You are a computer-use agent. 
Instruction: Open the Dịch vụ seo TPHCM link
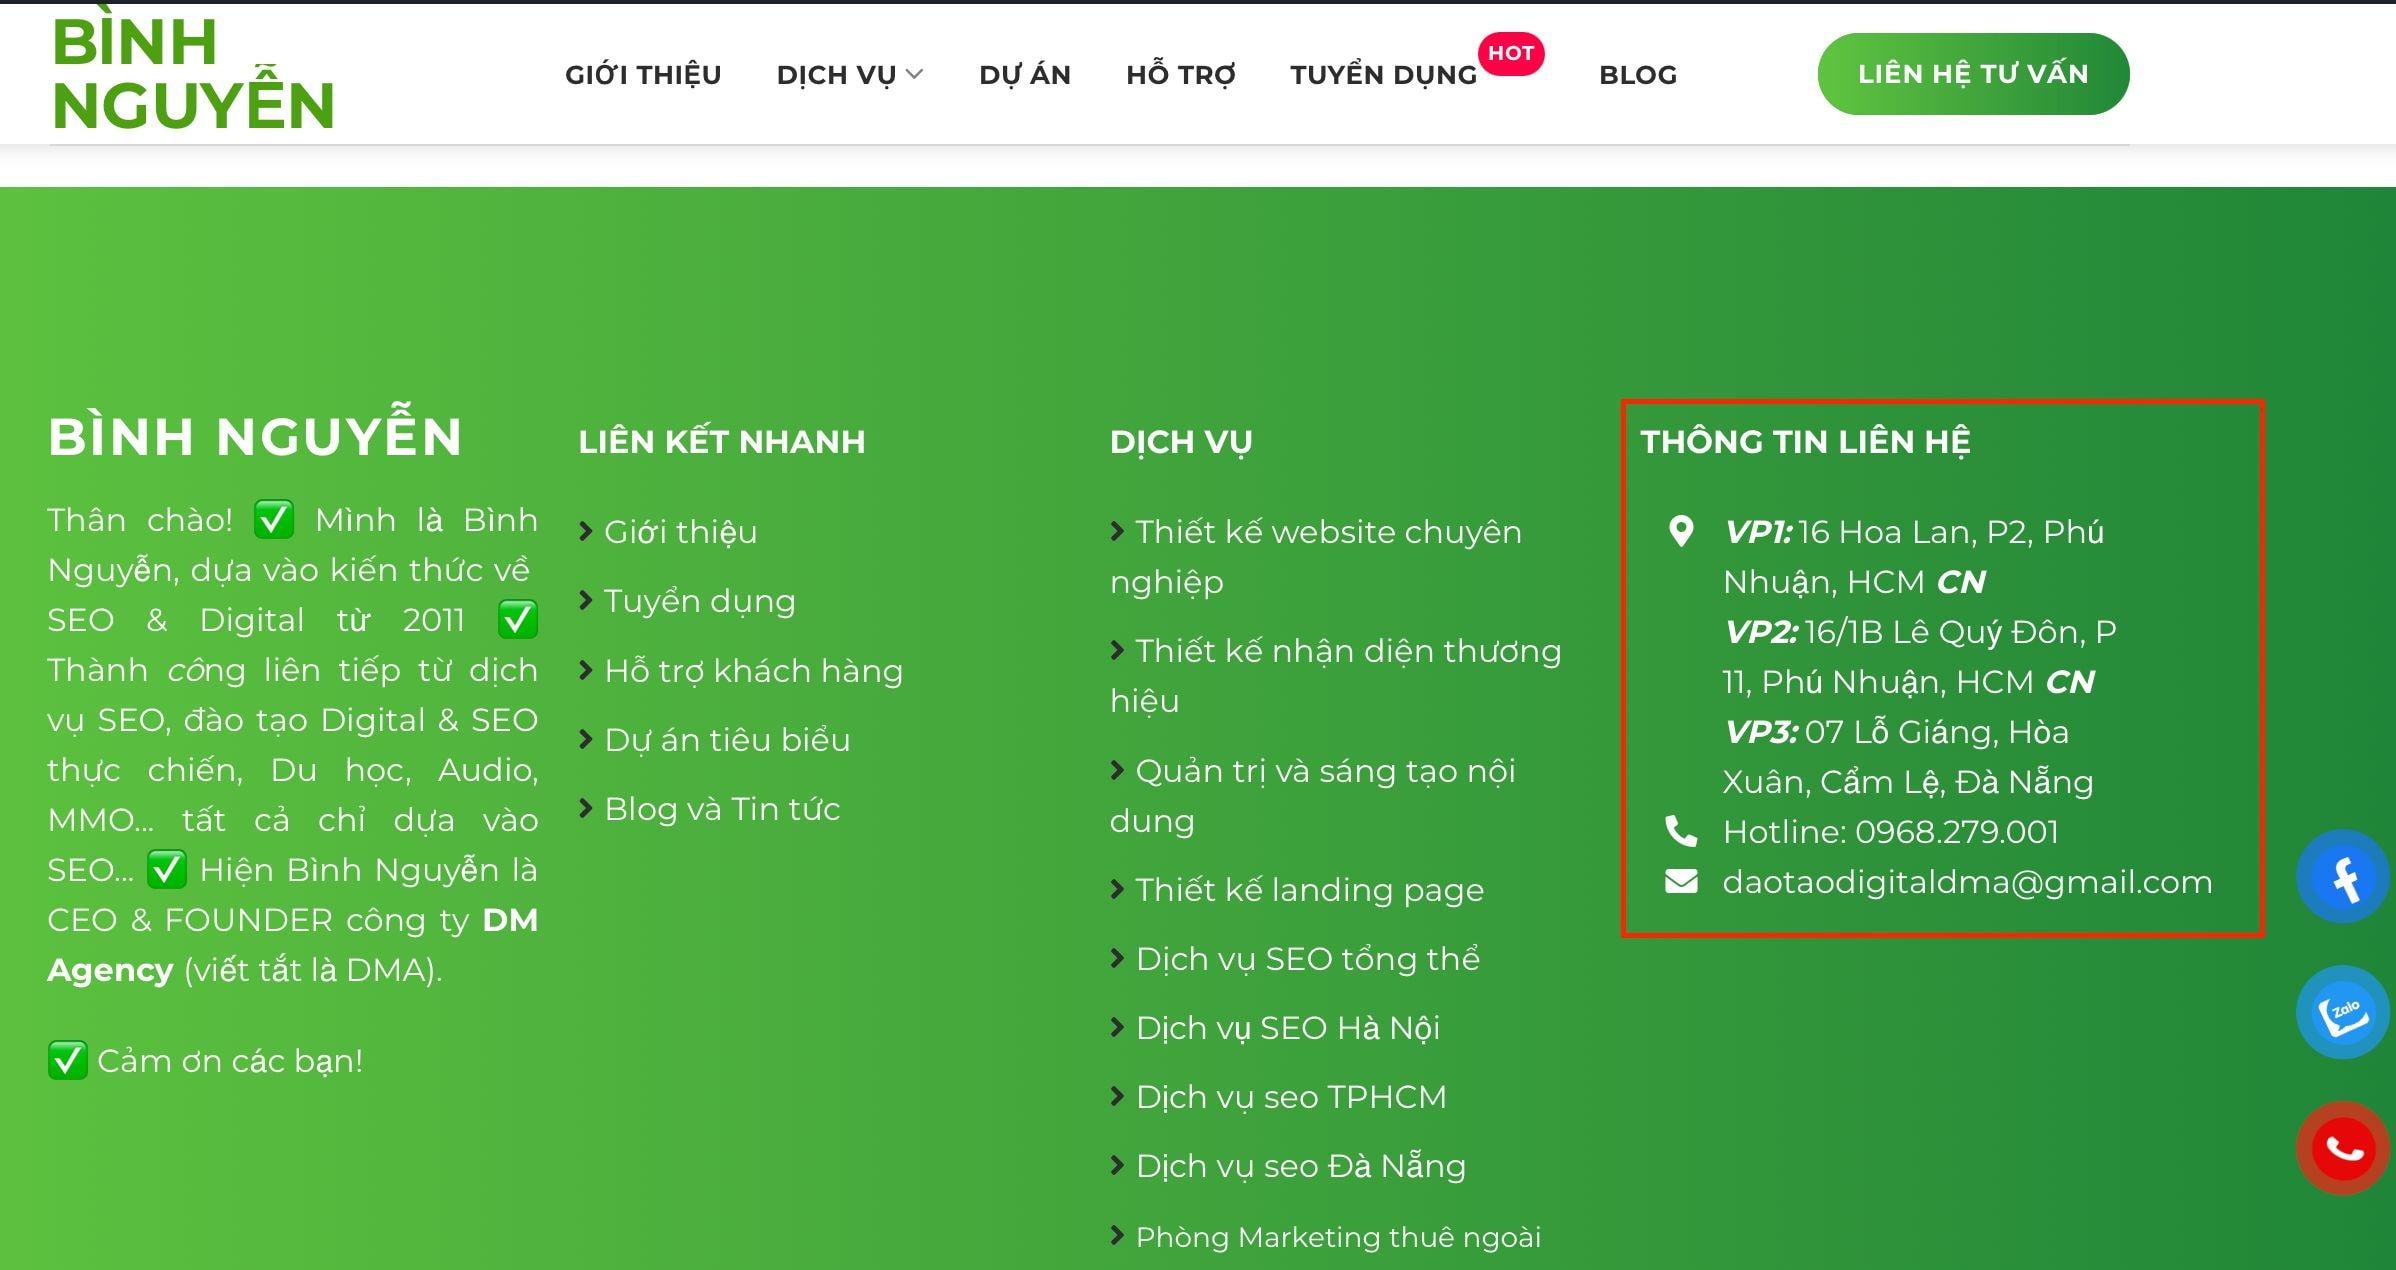pos(1291,1097)
